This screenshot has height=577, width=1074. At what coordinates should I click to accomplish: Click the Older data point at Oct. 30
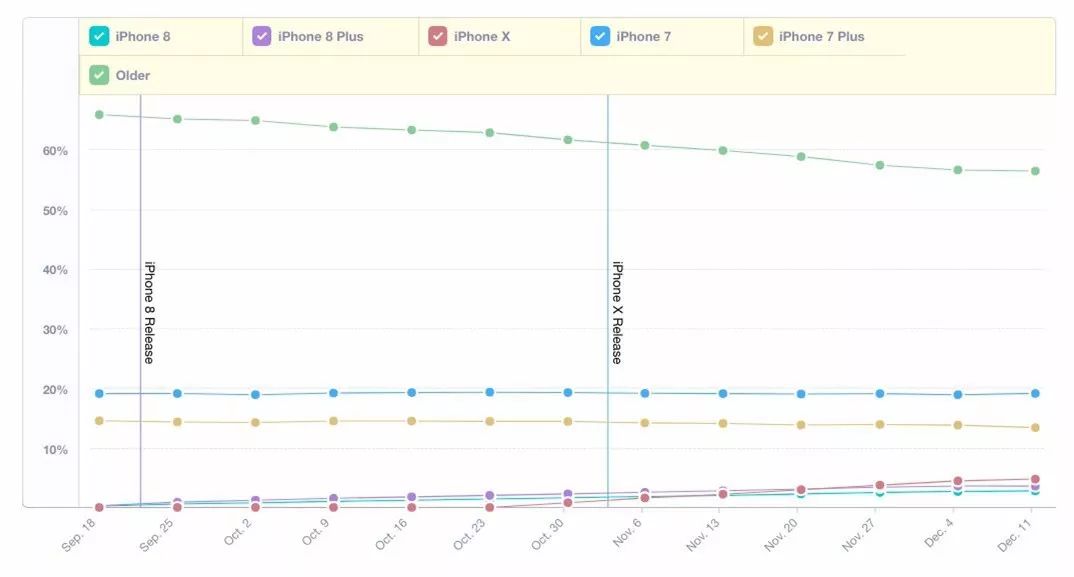coord(567,140)
